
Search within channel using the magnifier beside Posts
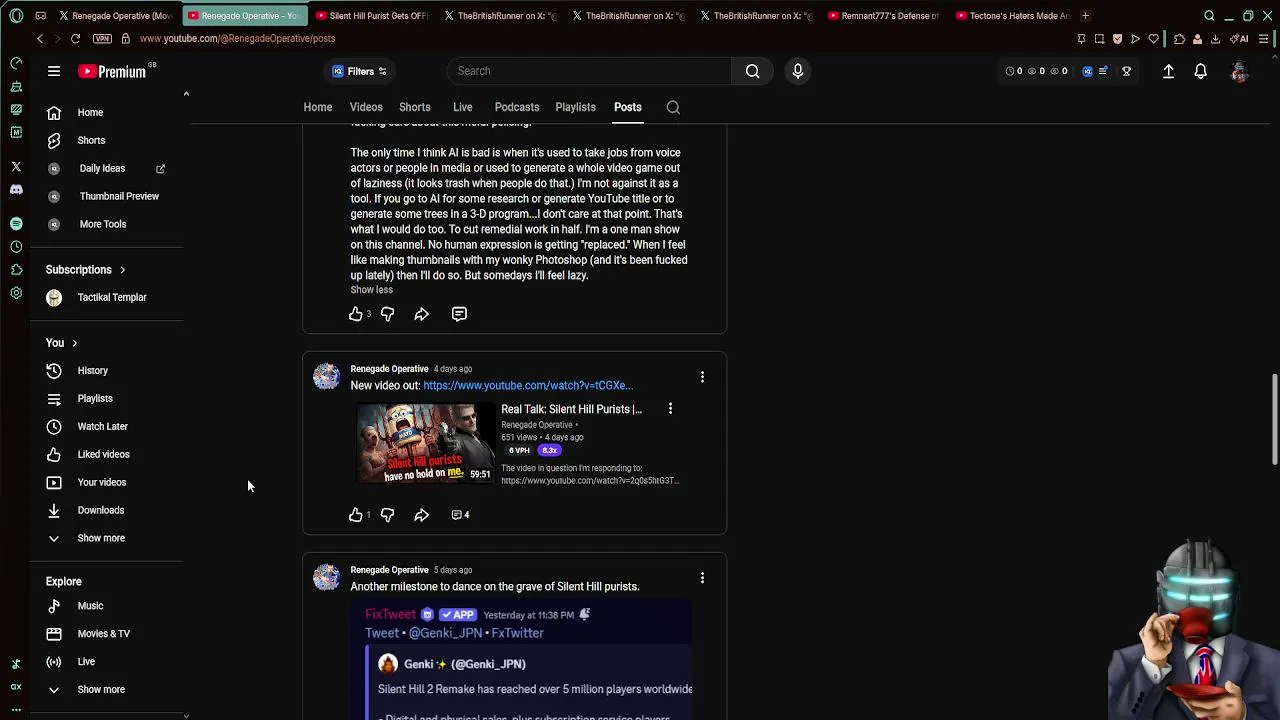[x=673, y=107]
